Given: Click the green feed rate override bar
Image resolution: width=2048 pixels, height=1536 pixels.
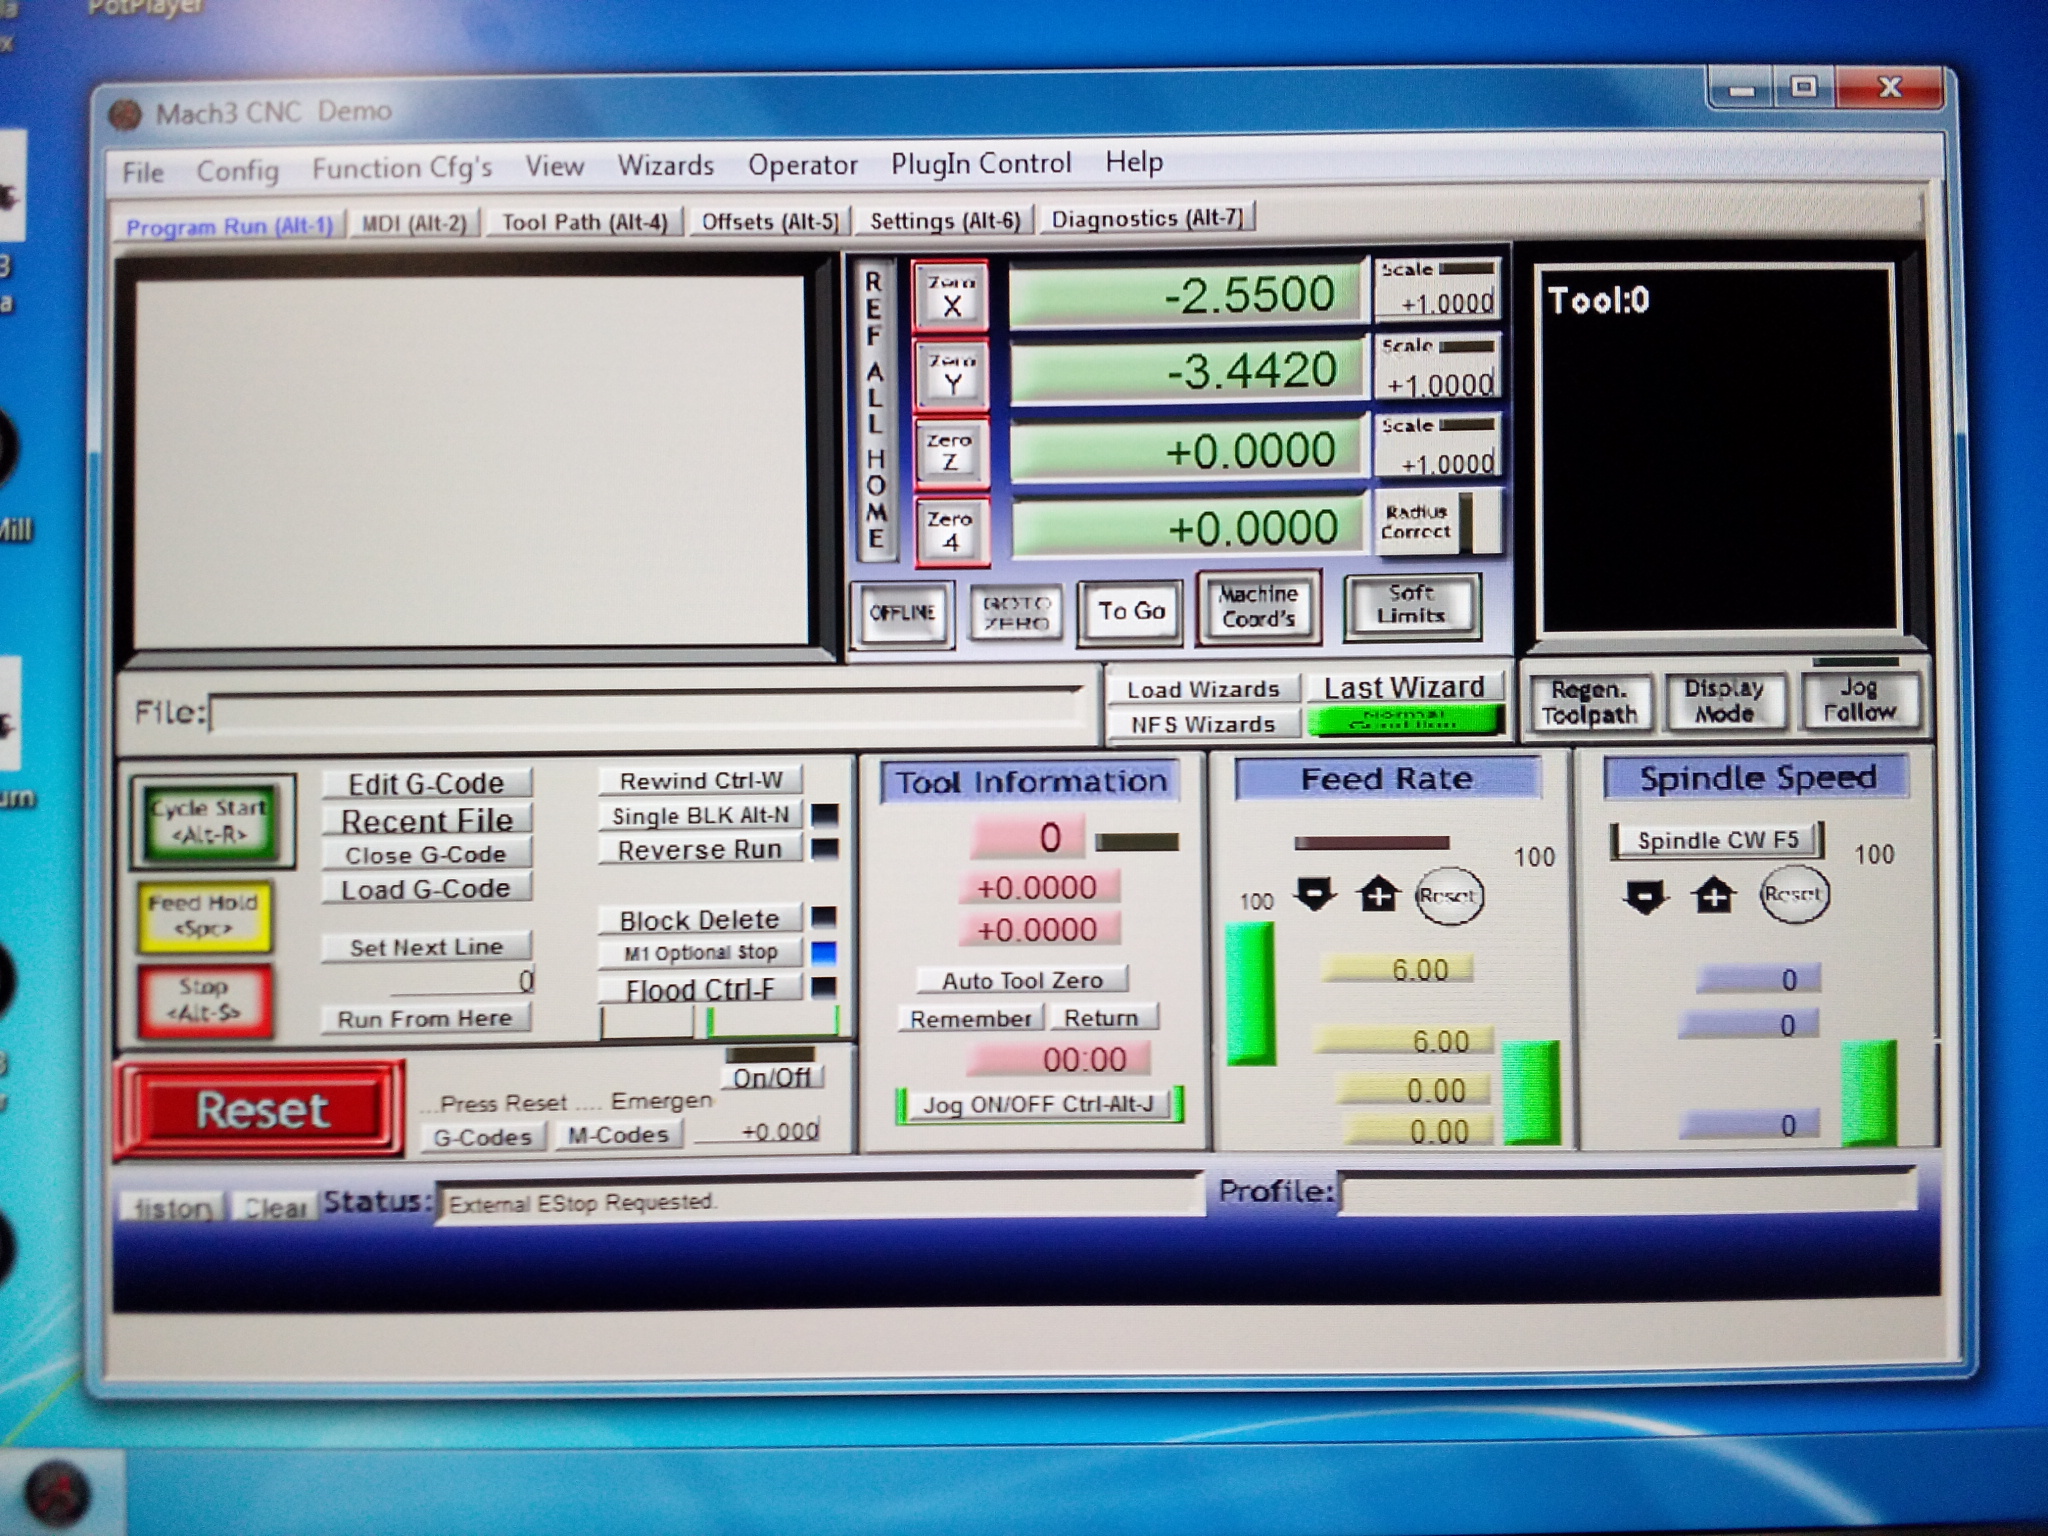Looking at the screenshot, I should pyautogui.click(x=1250, y=992).
